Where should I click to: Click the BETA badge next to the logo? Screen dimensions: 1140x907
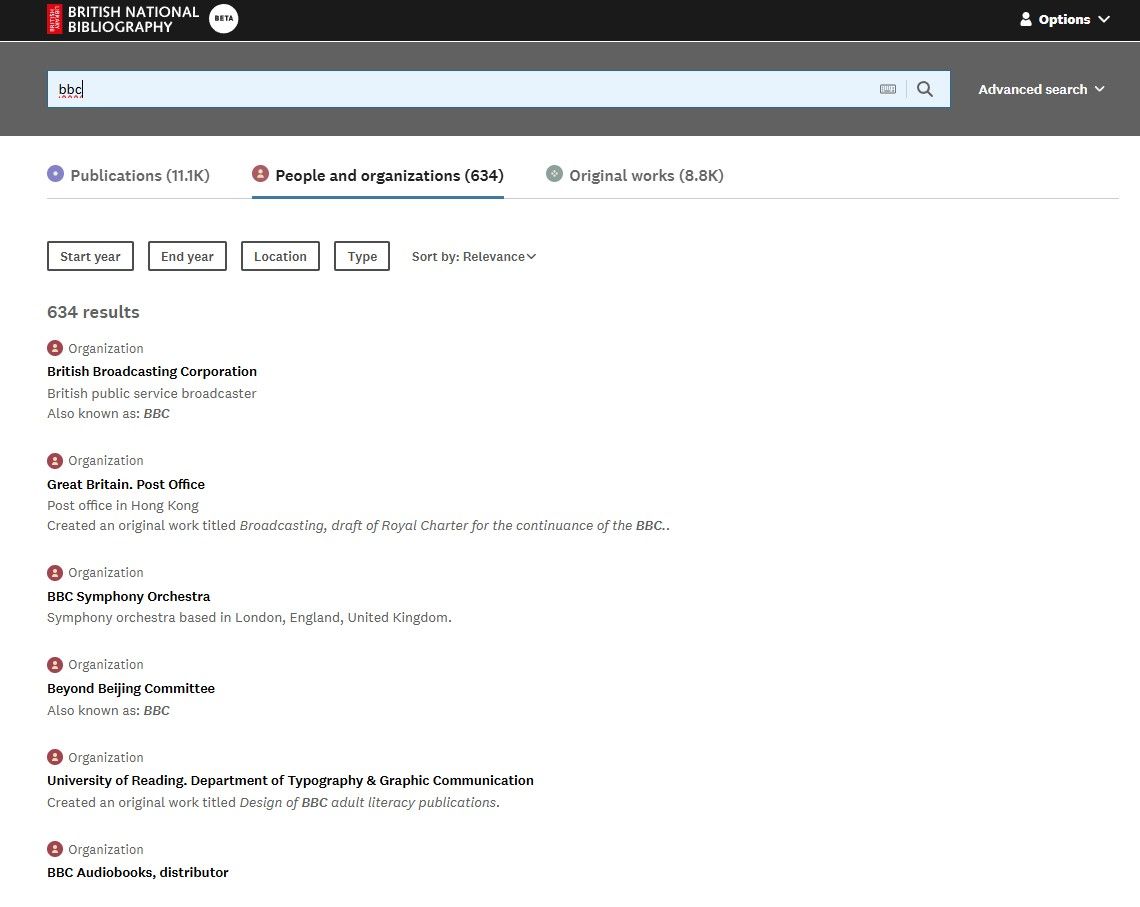pos(223,18)
